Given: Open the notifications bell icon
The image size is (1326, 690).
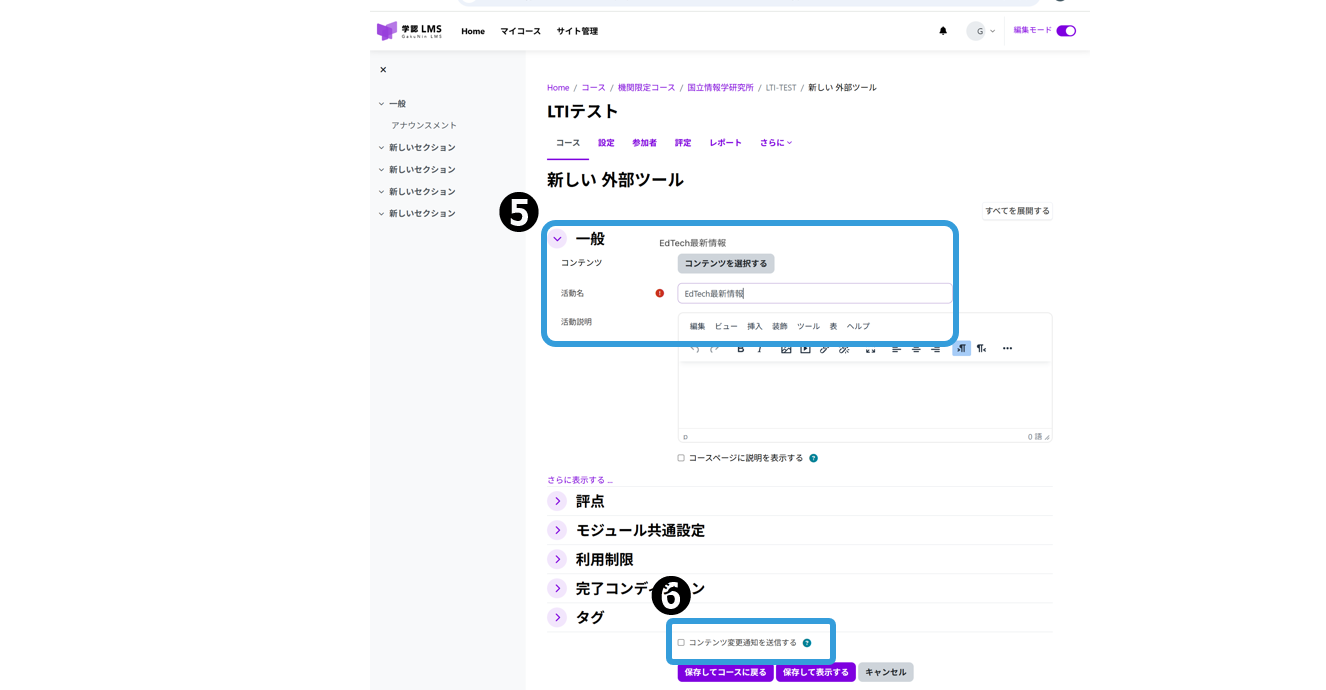Looking at the screenshot, I should coord(942,31).
